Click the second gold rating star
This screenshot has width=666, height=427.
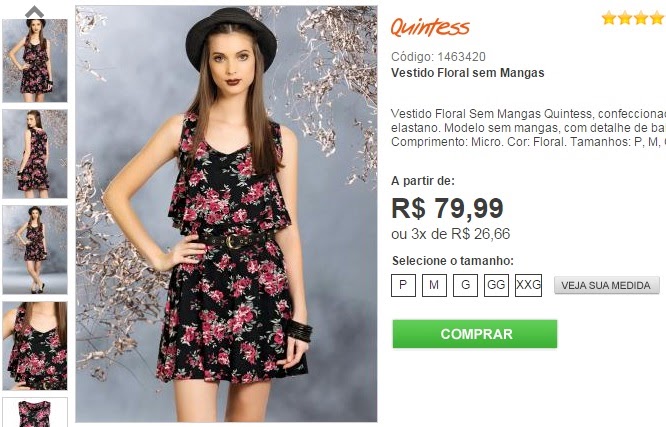tap(625, 18)
